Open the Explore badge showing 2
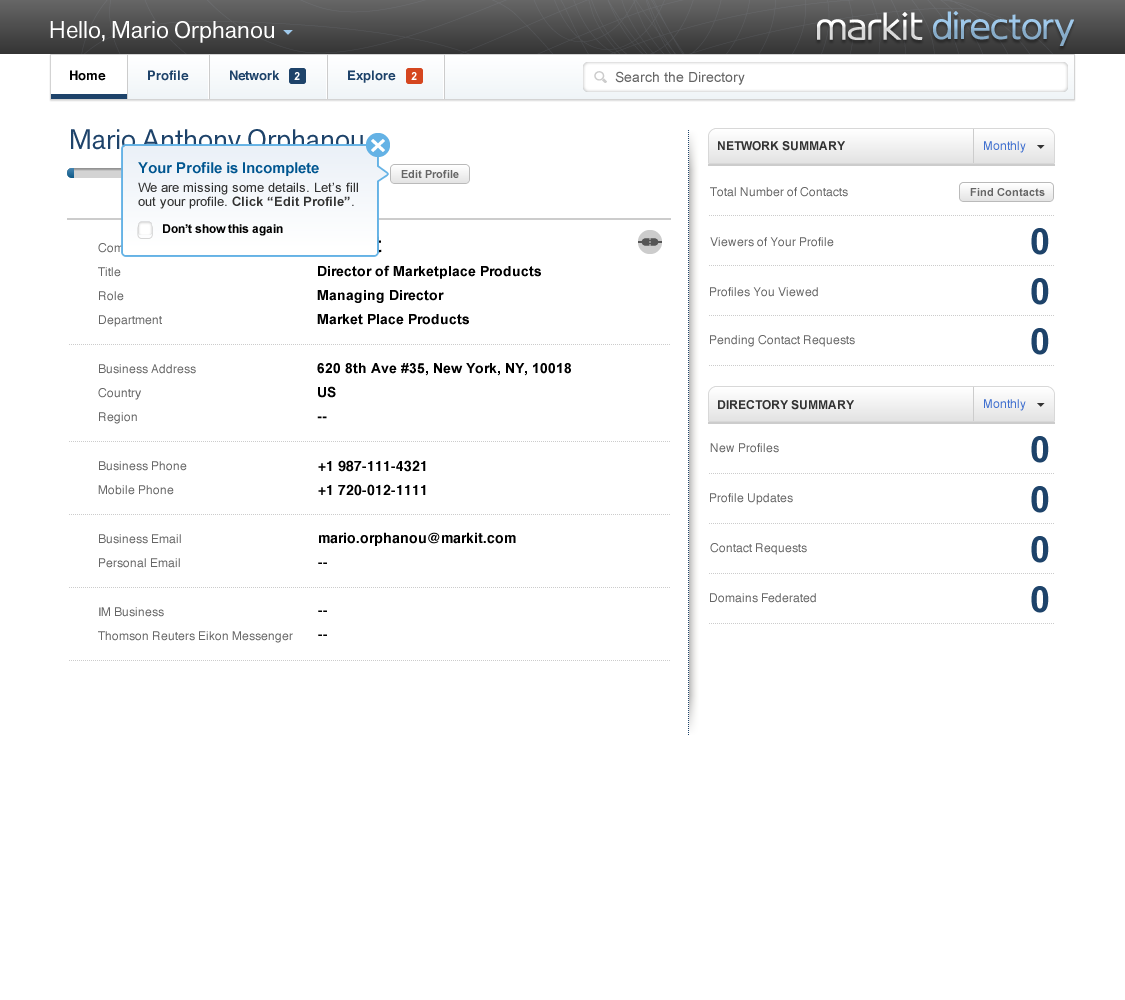1125x1000 pixels. (414, 76)
